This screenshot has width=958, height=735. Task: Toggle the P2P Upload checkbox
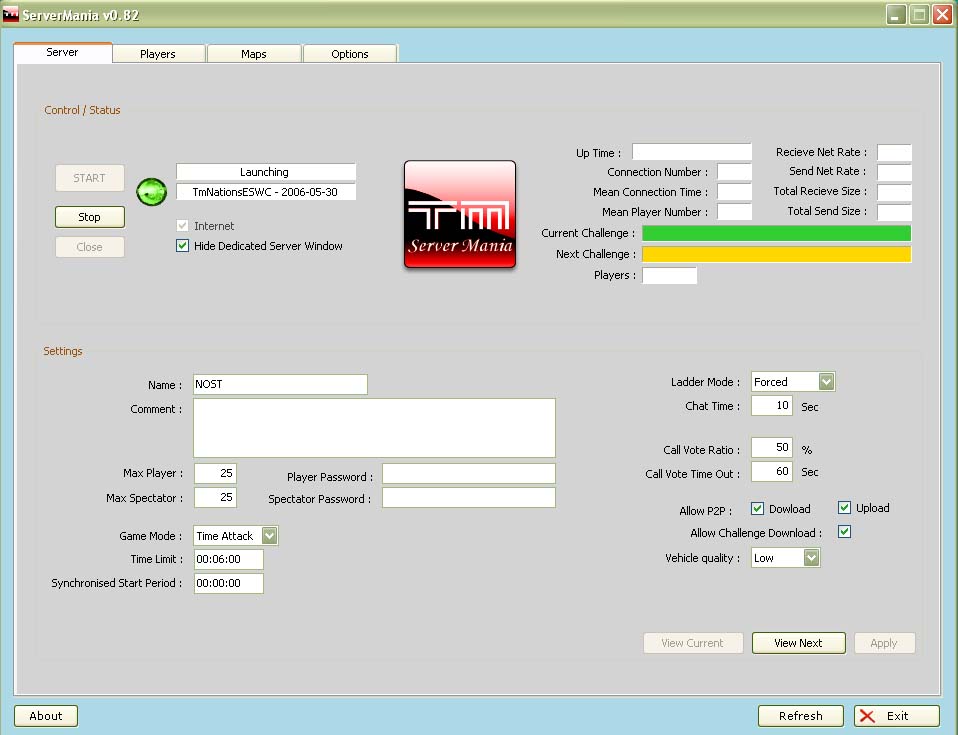click(x=844, y=507)
